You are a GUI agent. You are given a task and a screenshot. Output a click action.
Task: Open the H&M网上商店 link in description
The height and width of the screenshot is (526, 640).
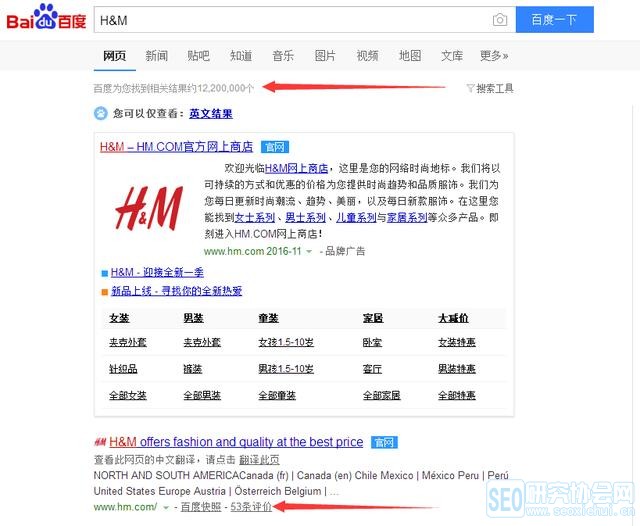(296, 168)
